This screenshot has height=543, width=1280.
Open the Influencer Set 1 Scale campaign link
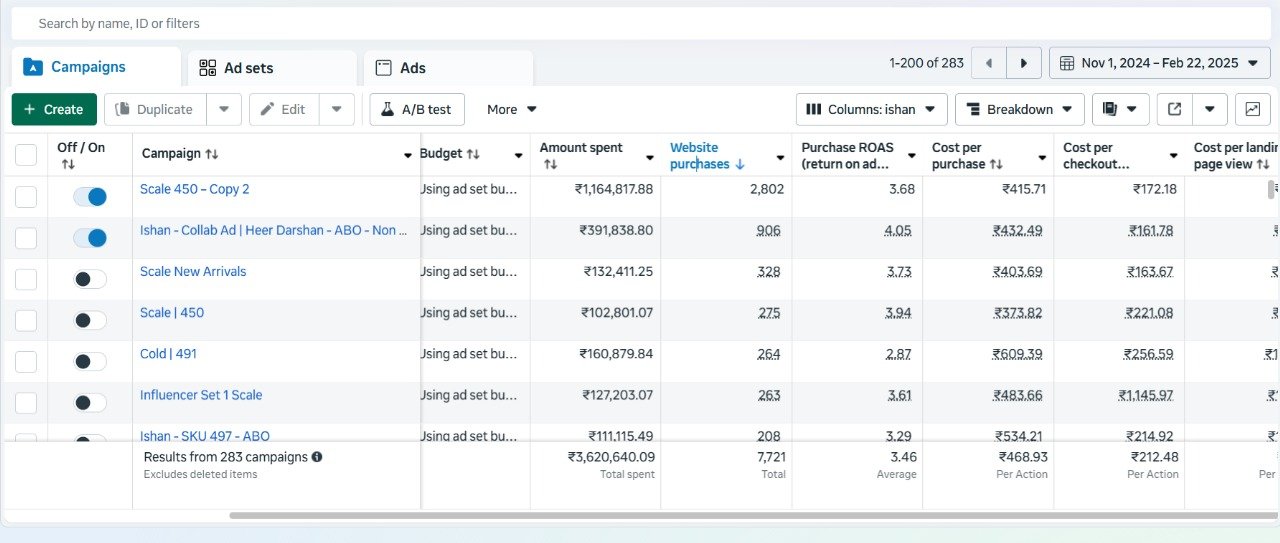point(201,395)
